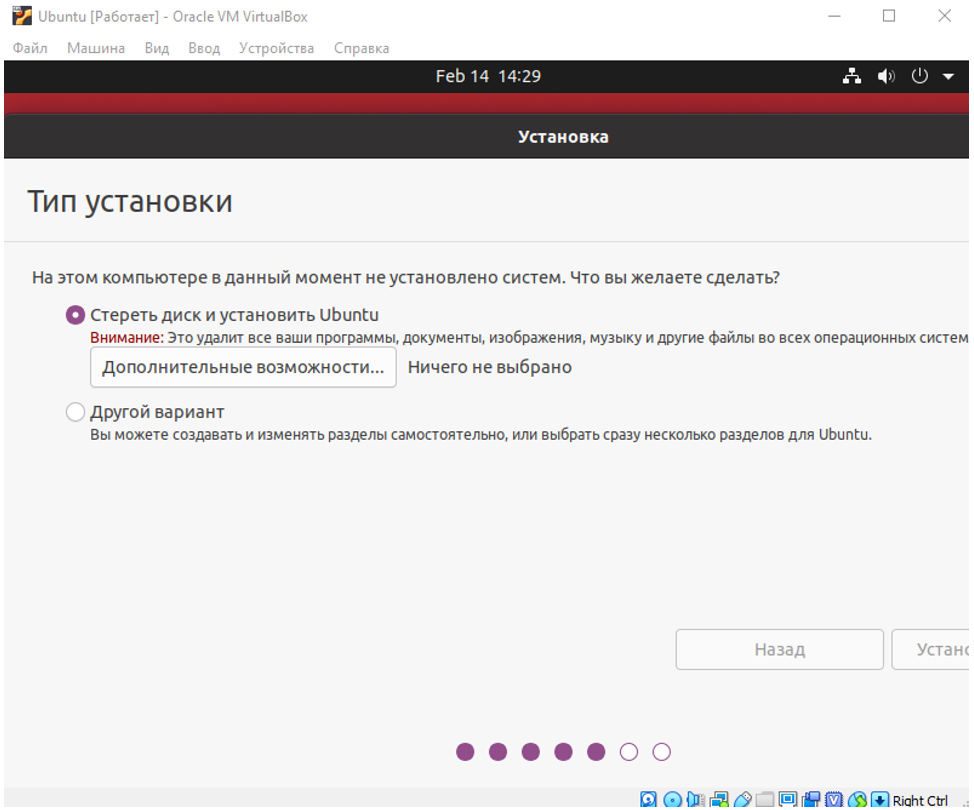Screen dimensions: 974x810
Task: Open the clock showing Feb 14 14:29
Action: pyautogui.click(x=488, y=76)
